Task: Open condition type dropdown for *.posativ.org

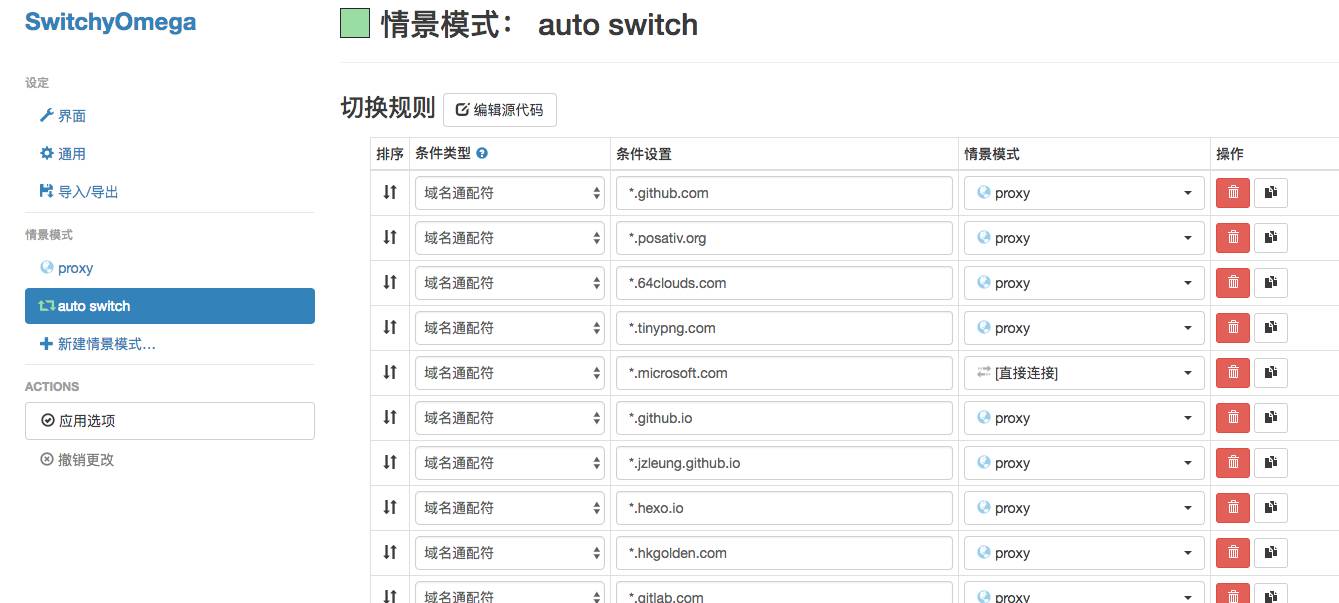Action: pos(510,238)
